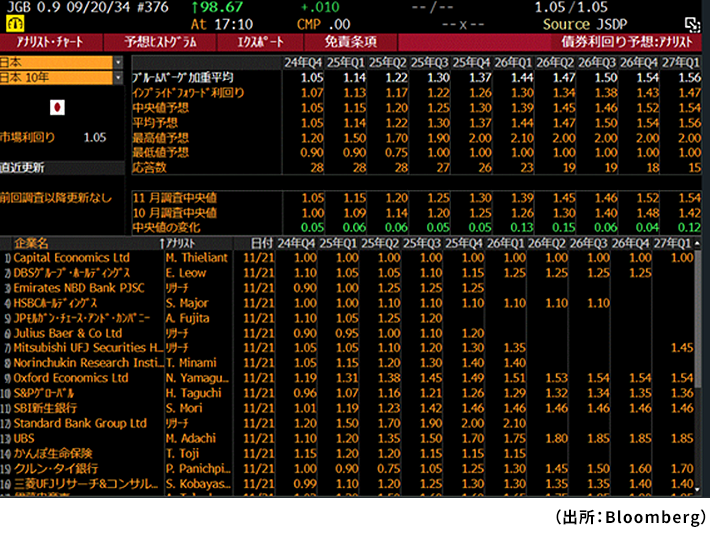Select the Emirates NBD Bank PJSC row
Screen dimensions: 710x538
click(347, 288)
